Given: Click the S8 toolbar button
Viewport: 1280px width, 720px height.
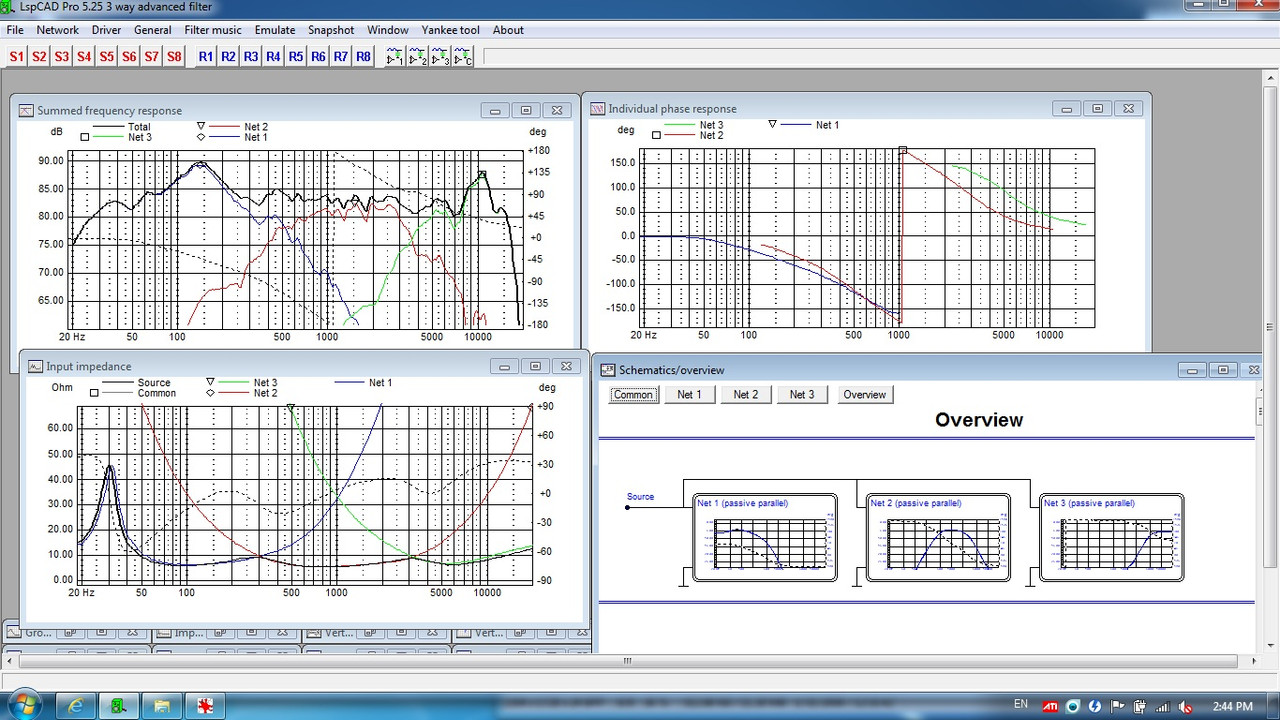Looking at the screenshot, I should tap(174, 57).
